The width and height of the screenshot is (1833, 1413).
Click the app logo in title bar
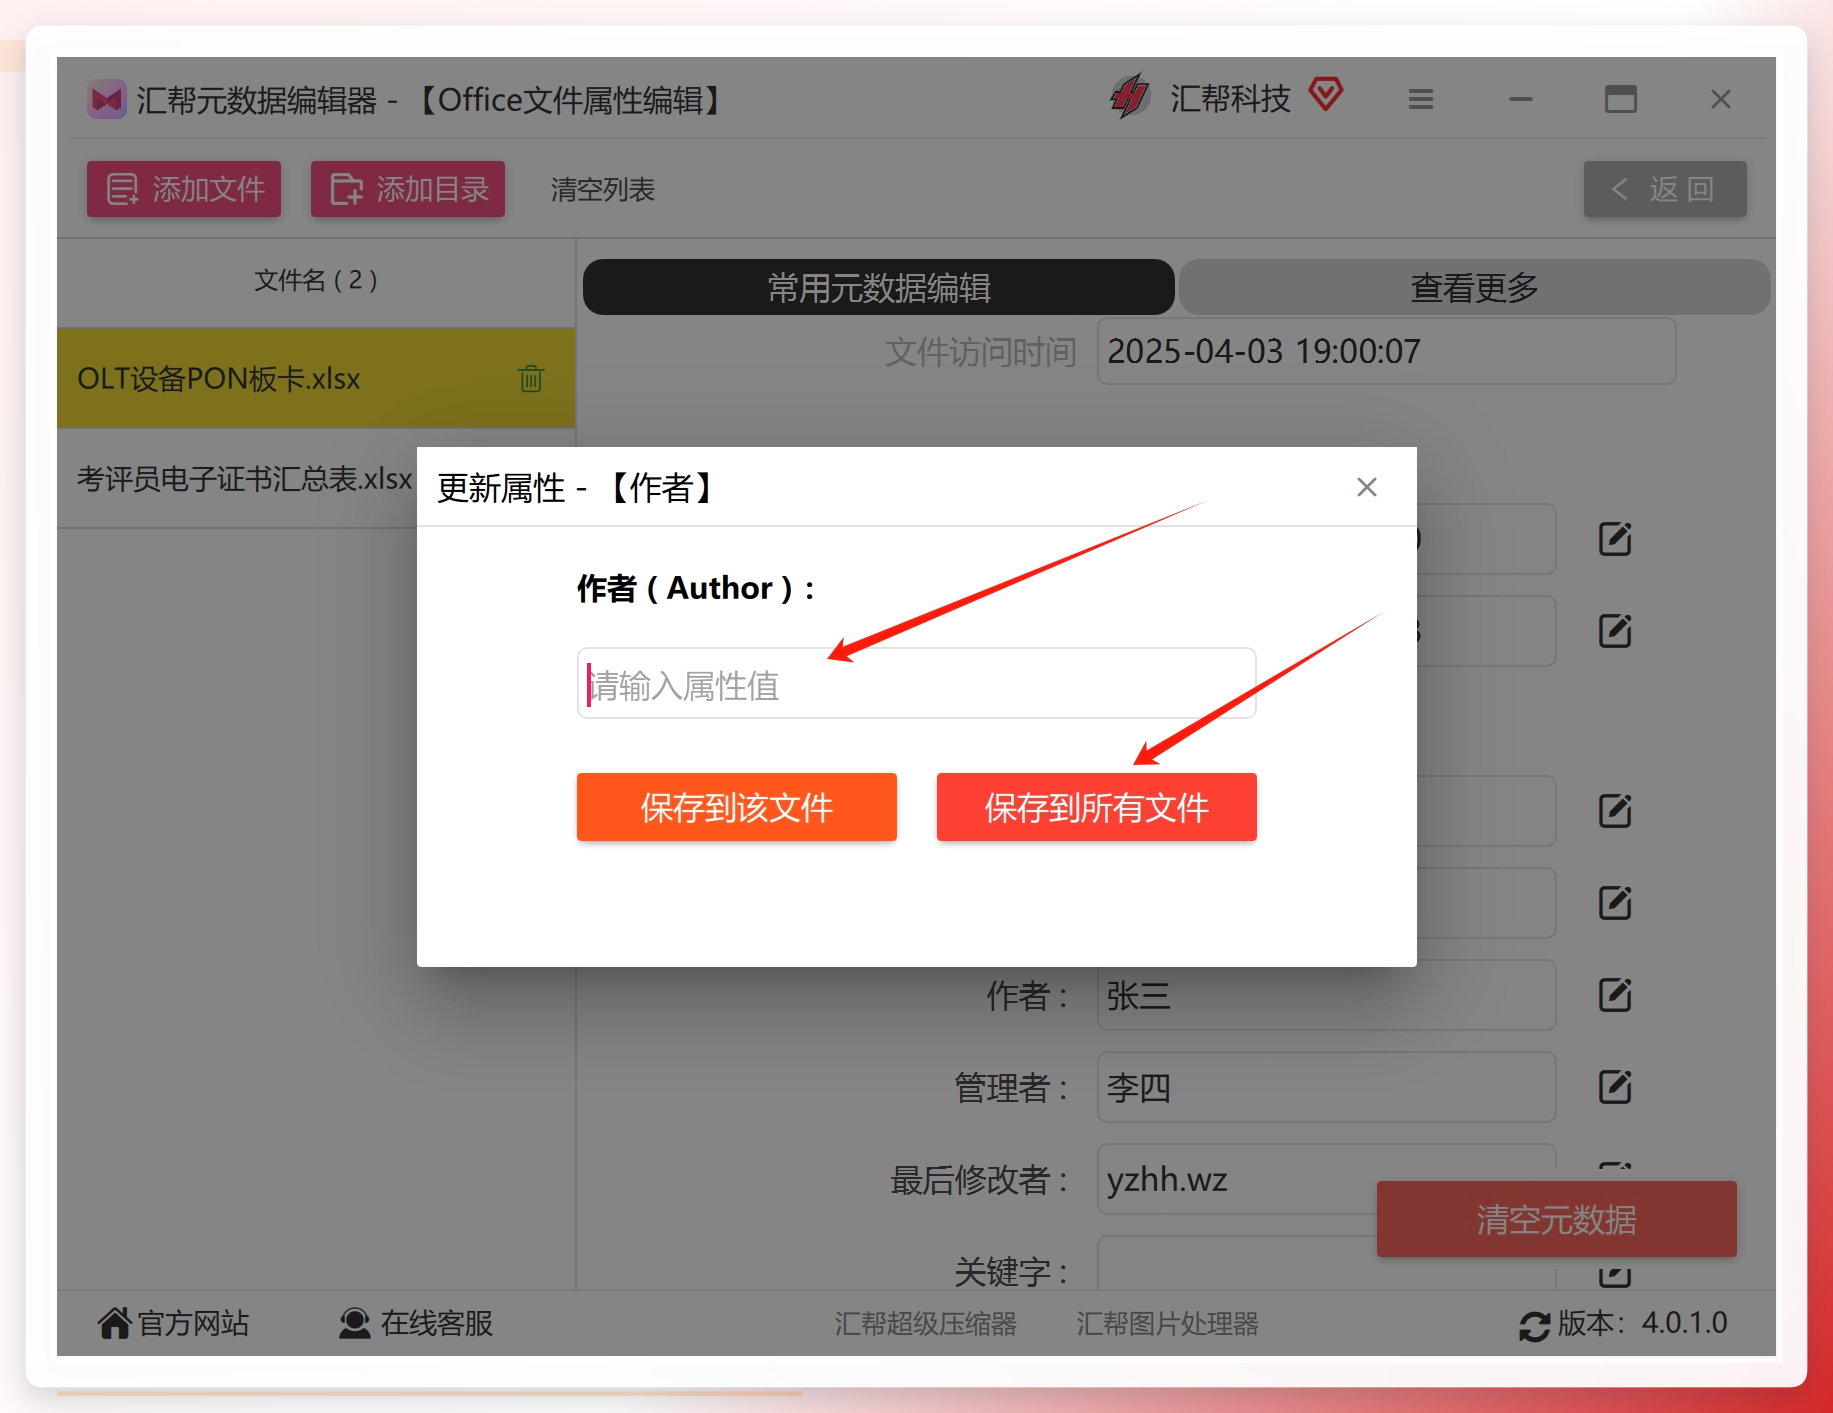click(x=107, y=99)
